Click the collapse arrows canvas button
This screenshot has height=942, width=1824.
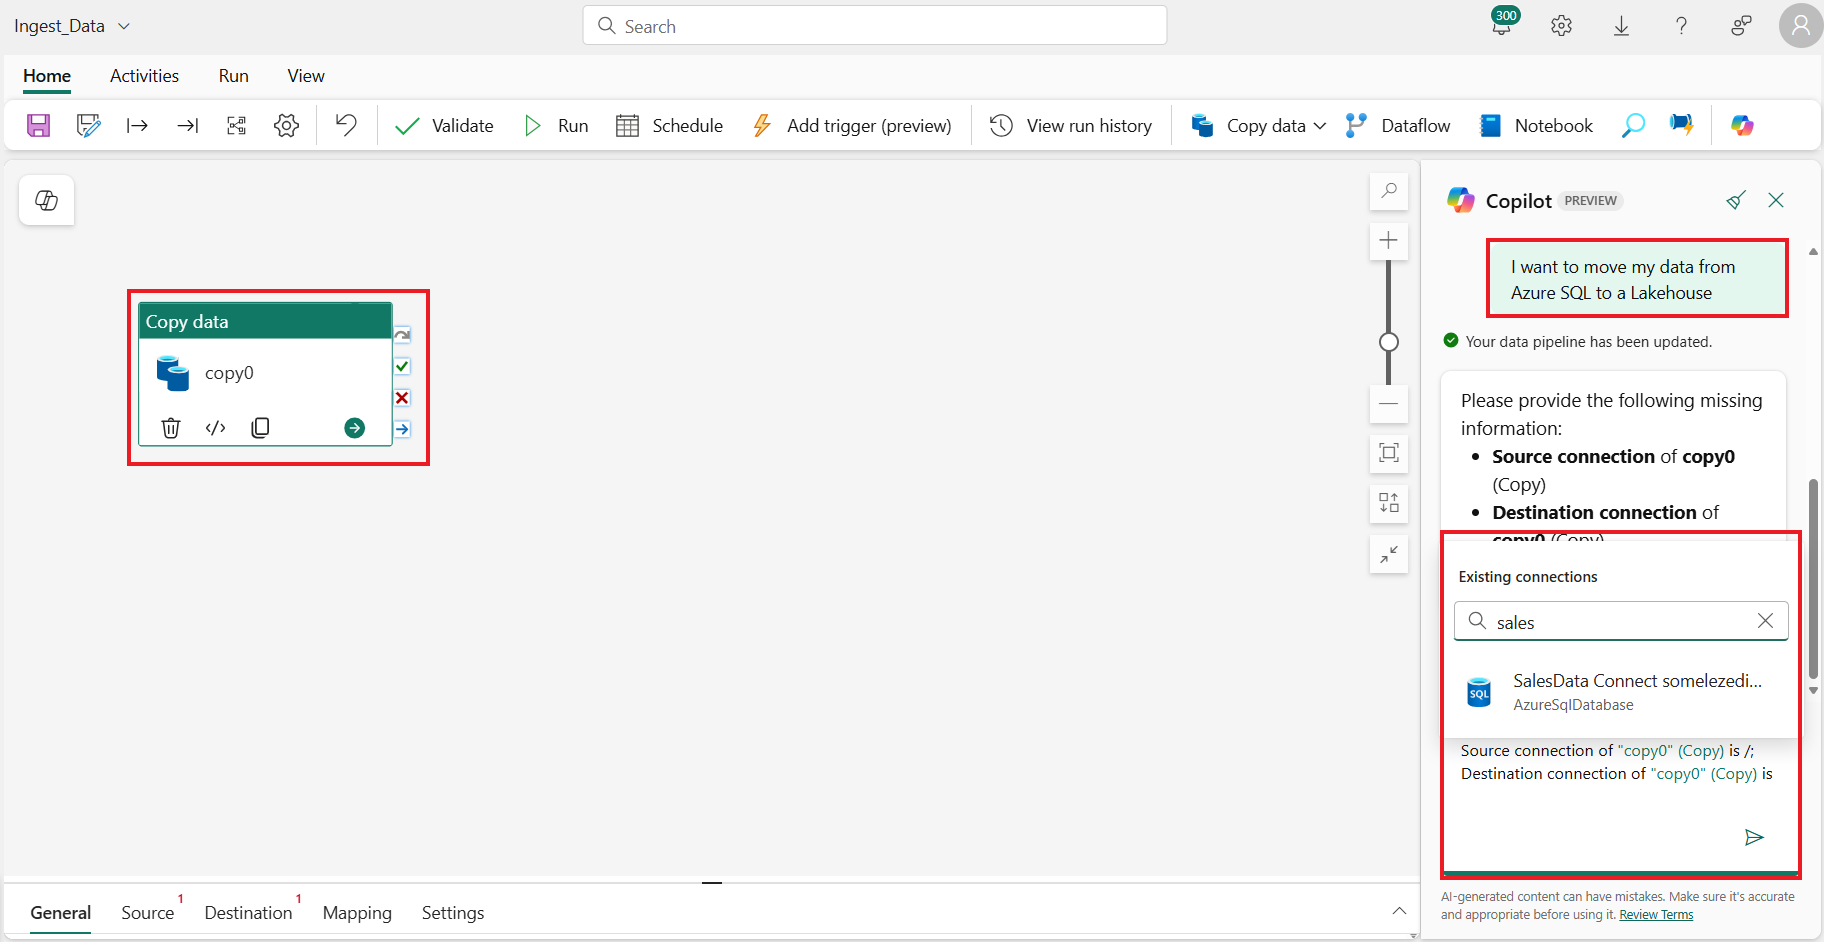tap(1389, 554)
